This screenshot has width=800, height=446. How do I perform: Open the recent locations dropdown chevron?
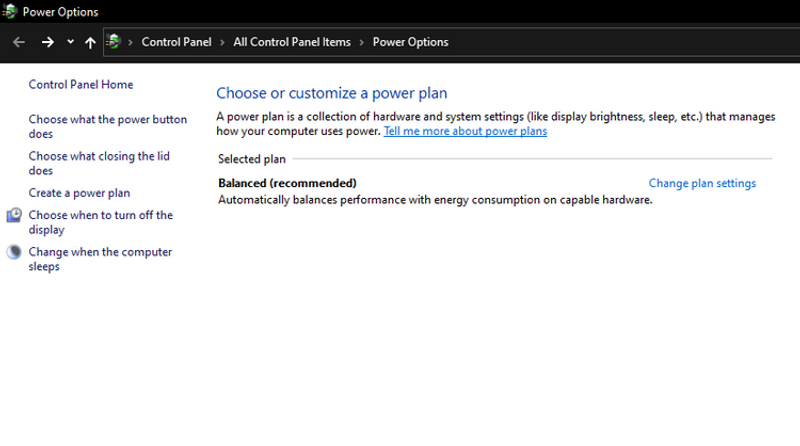click(x=70, y=42)
